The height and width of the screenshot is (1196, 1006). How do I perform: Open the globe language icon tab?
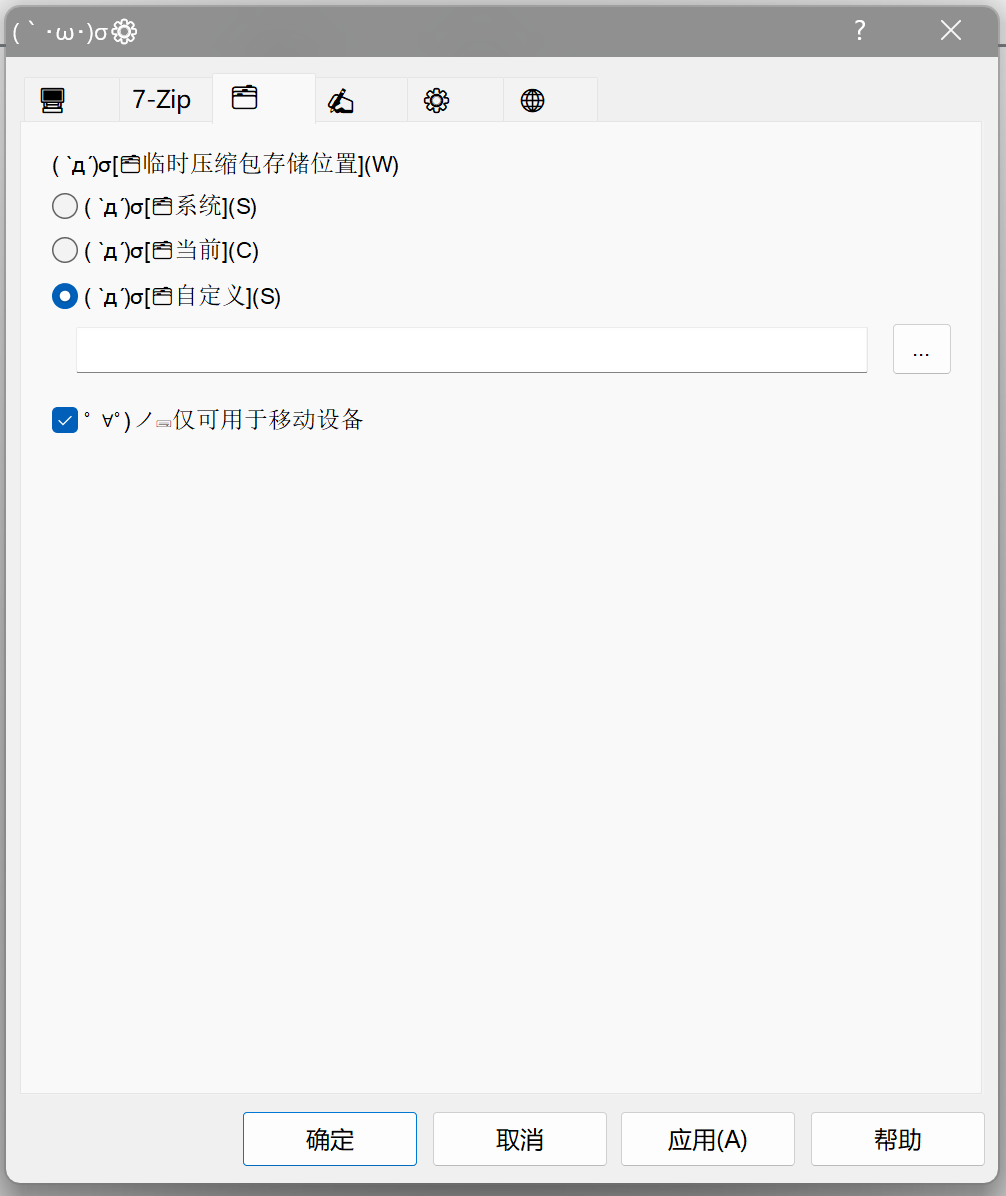pyautogui.click(x=551, y=100)
